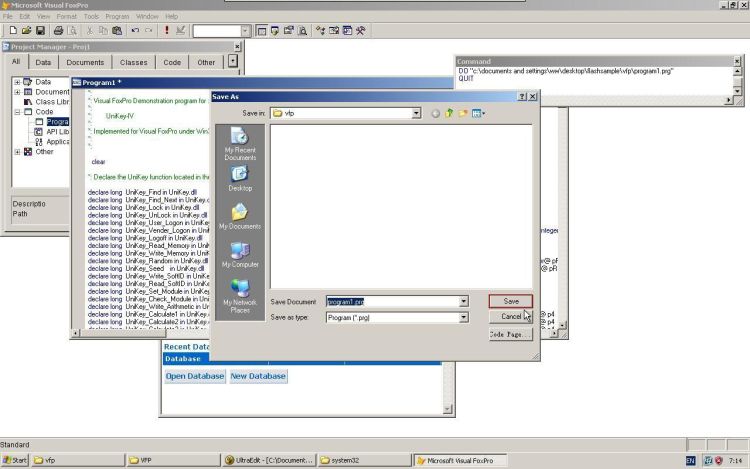
Task: Click the New Database link
Action: point(258,376)
